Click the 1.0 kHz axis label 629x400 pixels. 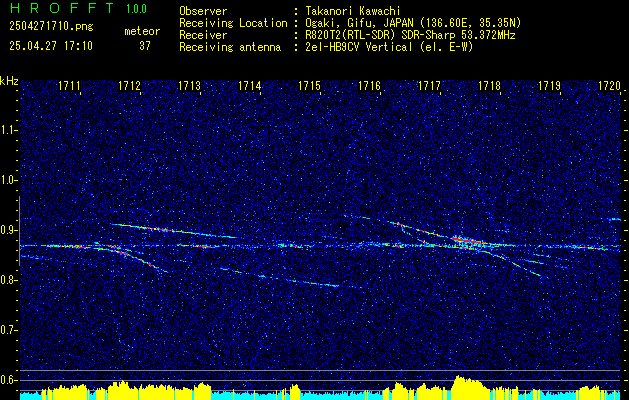(8, 180)
